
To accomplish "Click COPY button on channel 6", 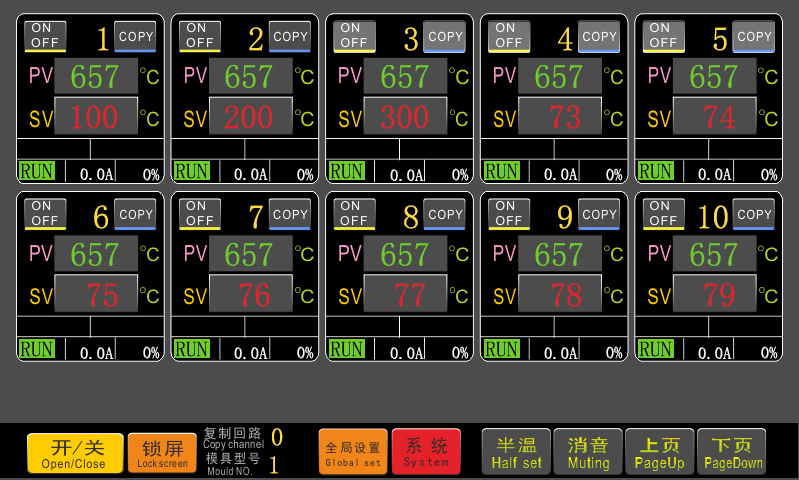I will (x=136, y=214).
